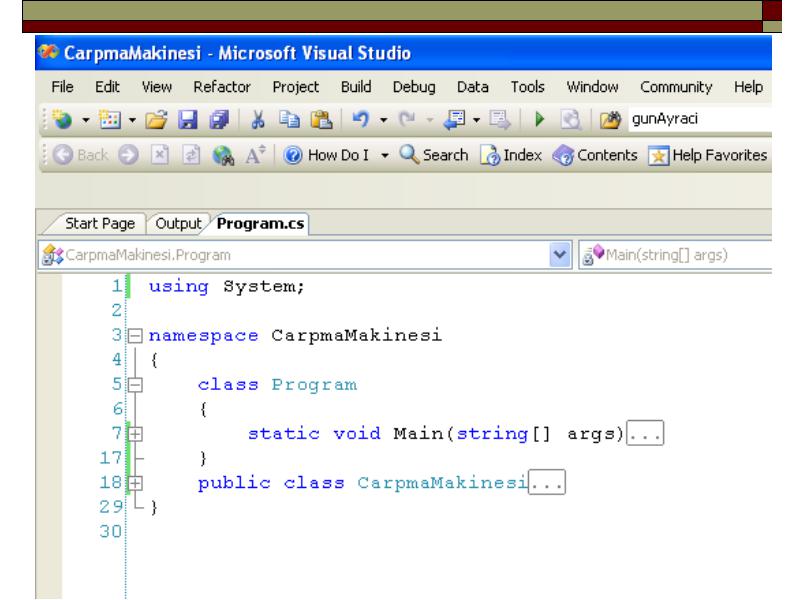
Task: Collapse the class Program block
Action: click(135, 384)
